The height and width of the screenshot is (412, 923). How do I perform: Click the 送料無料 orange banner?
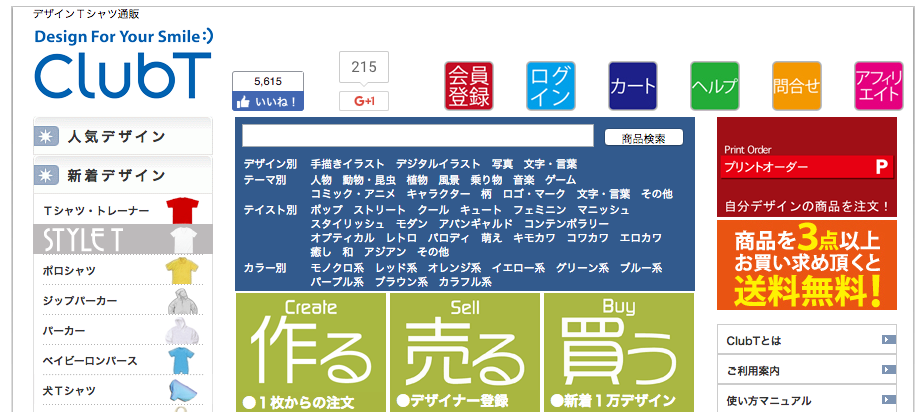click(x=807, y=265)
